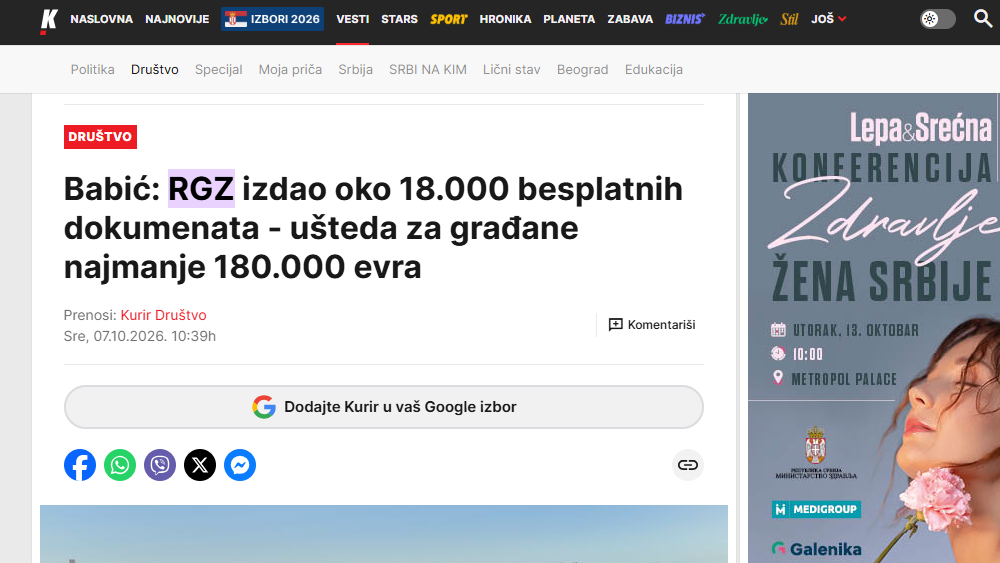Open NAJNOVIJE in top menu
1000x563 pixels.
(177, 19)
